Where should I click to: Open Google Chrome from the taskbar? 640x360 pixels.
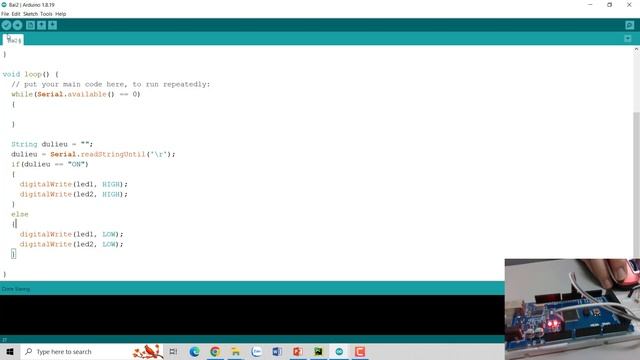point(215,351)
